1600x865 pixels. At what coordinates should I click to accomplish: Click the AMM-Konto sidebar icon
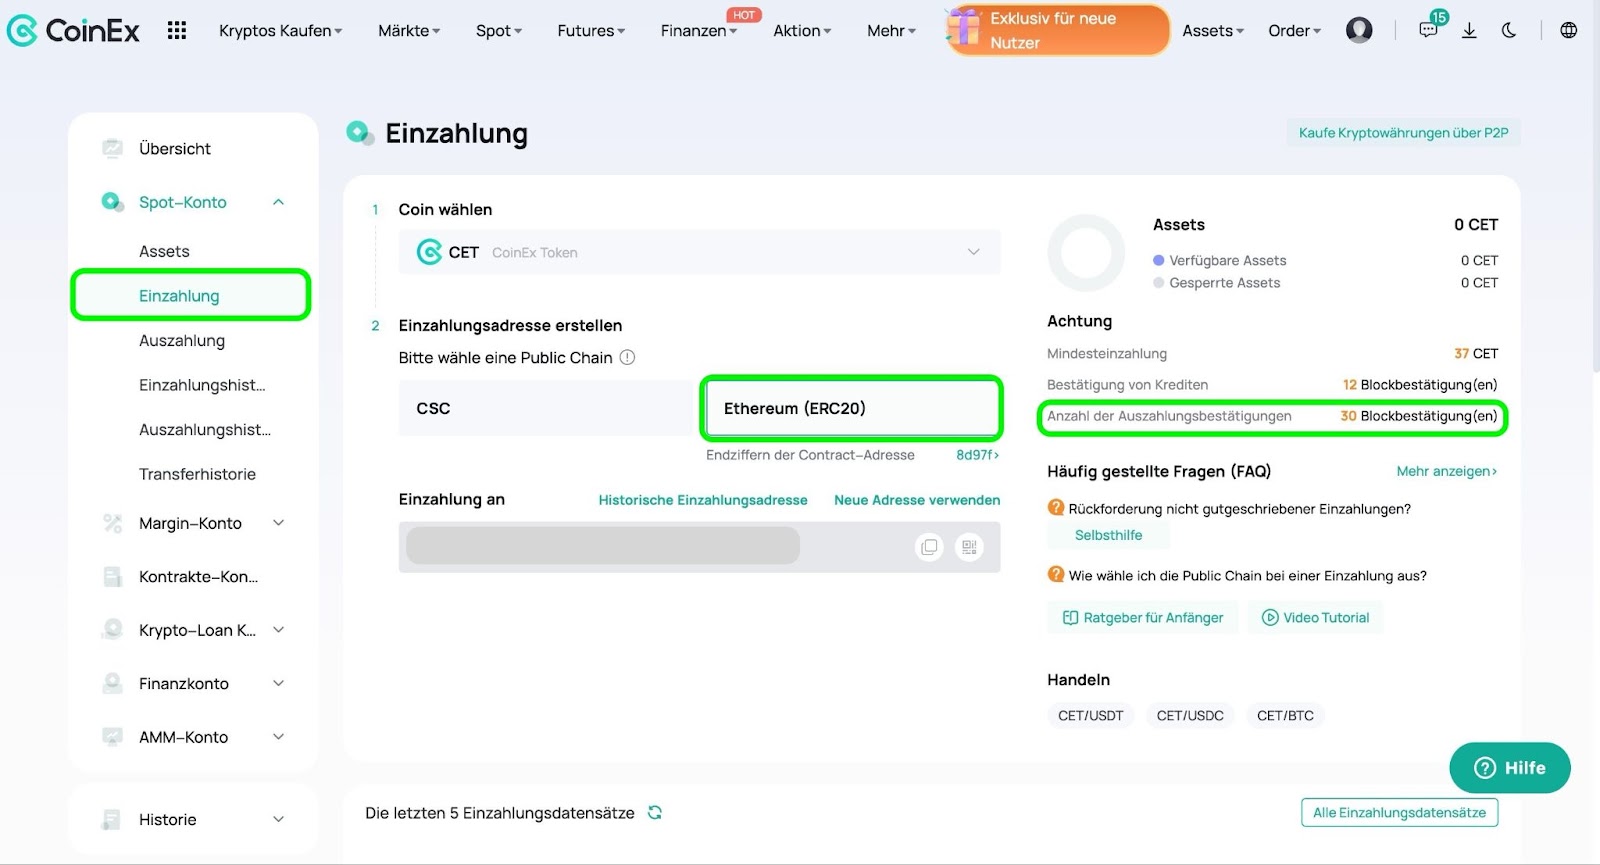point(113,737)
